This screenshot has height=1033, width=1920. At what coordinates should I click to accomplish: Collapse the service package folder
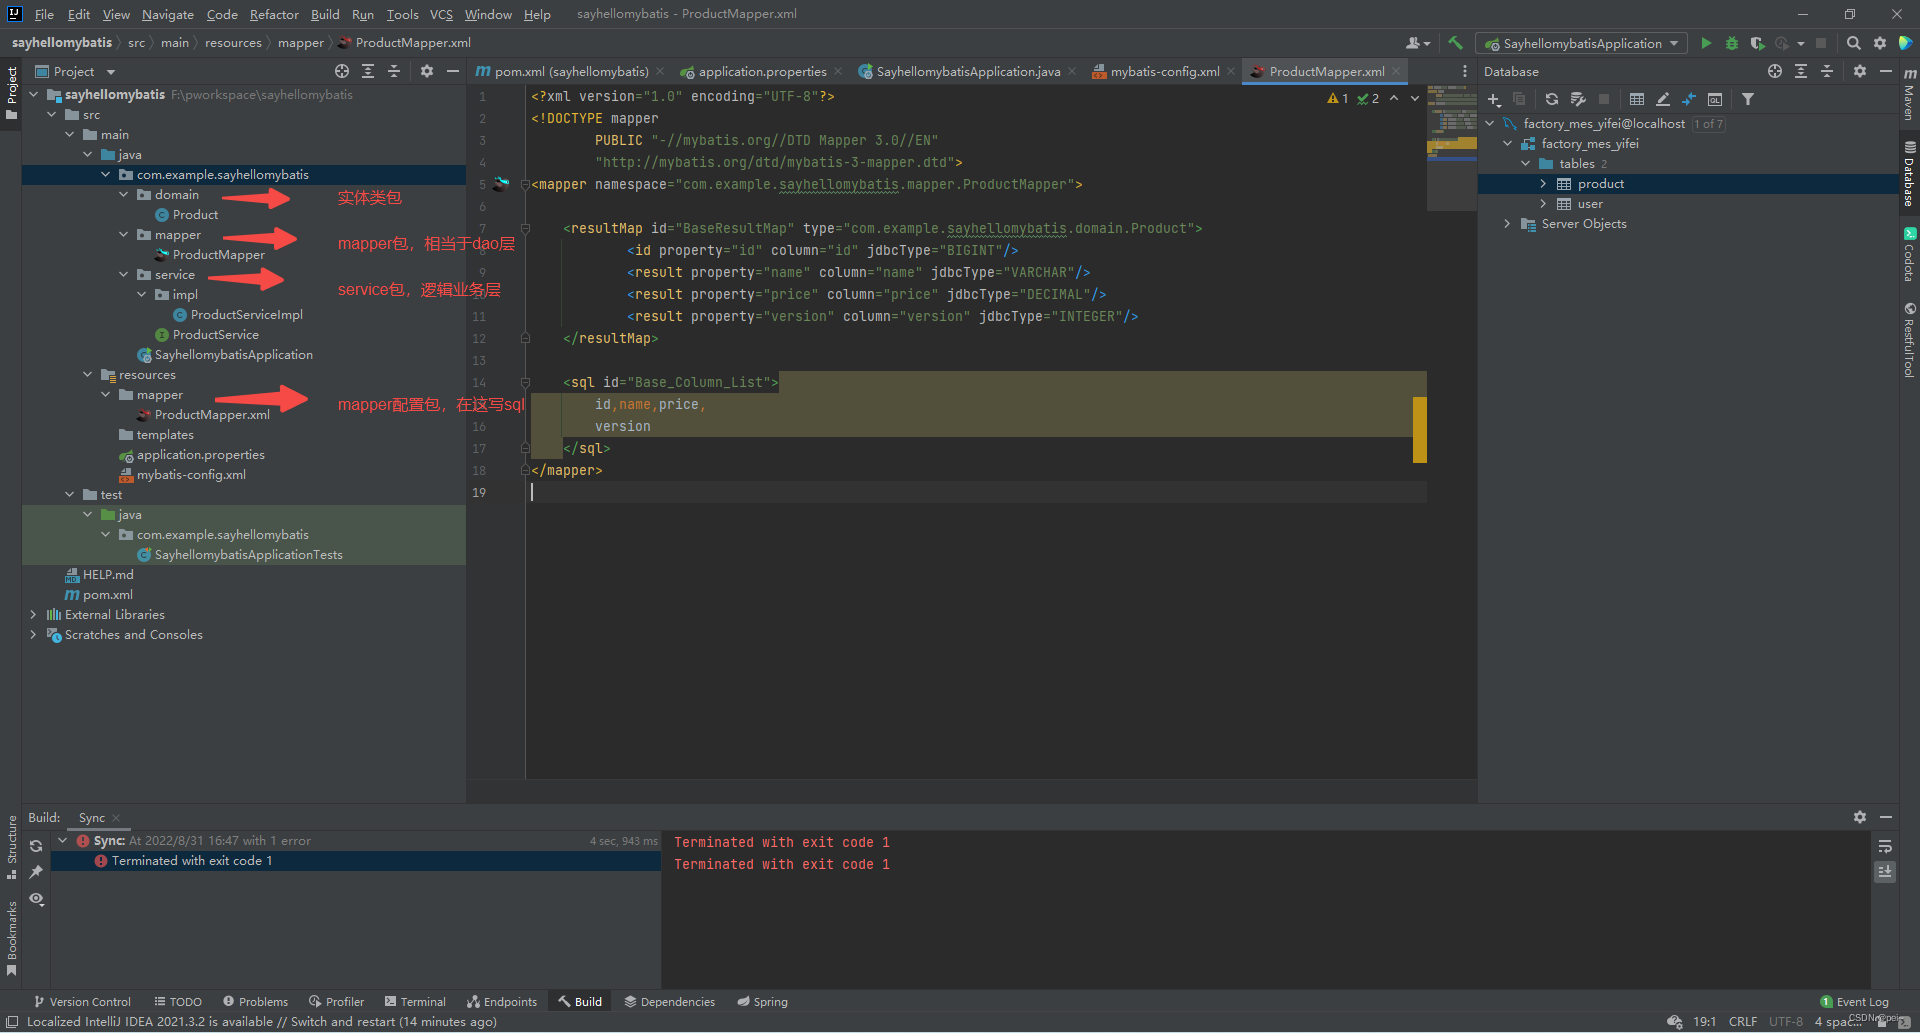124,274
